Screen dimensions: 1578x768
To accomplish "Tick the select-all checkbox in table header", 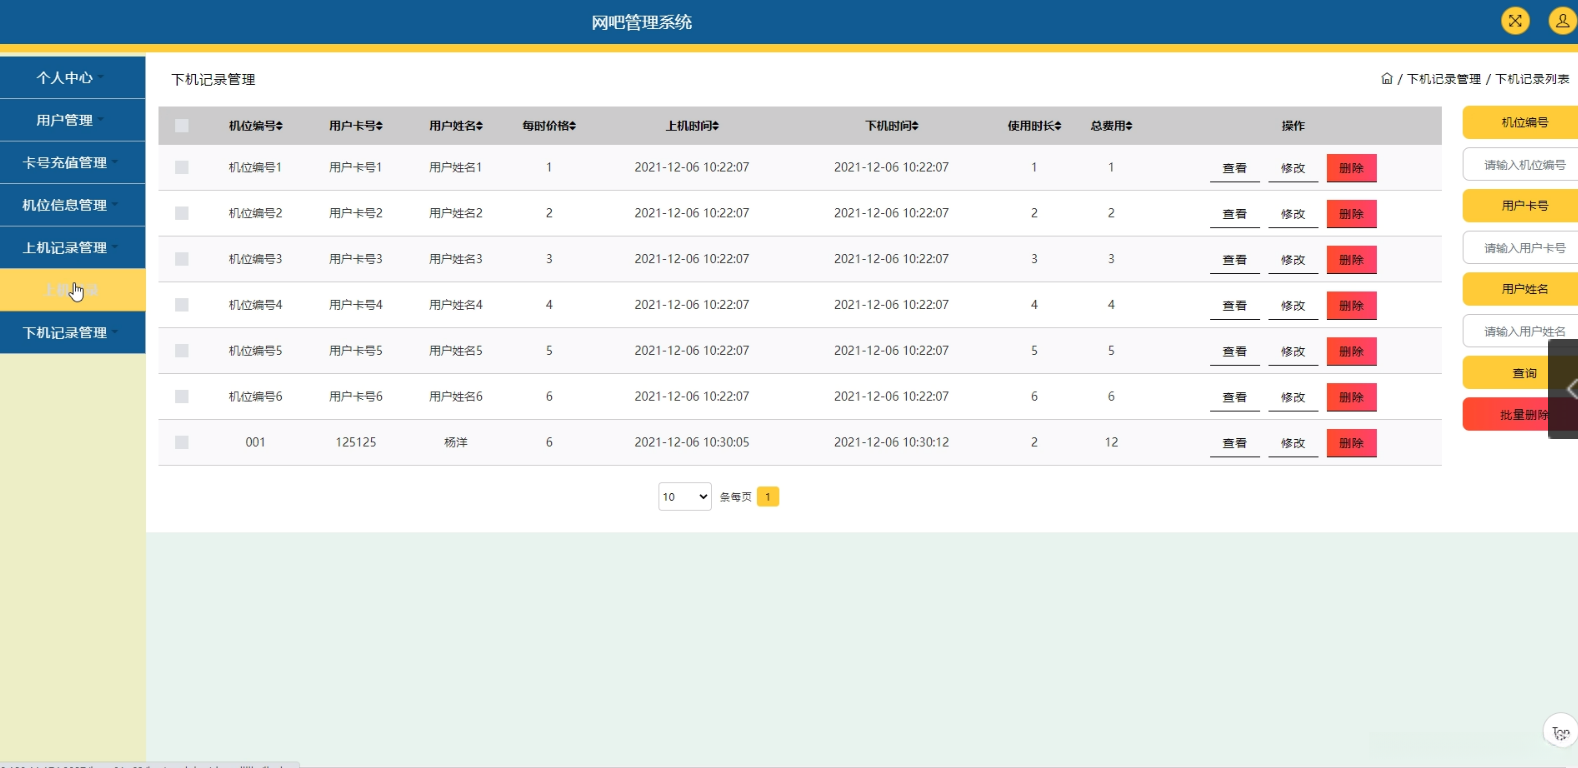I will [182, 126].
